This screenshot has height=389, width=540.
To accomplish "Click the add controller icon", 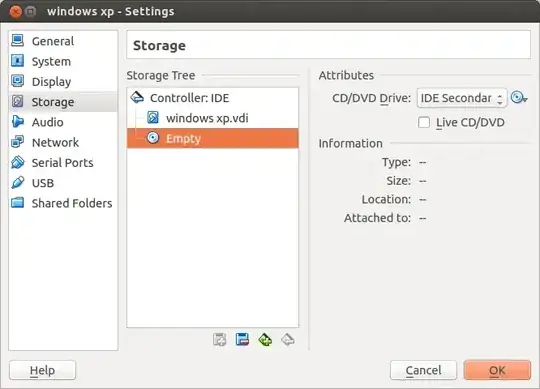I will (x=265, y=340).
